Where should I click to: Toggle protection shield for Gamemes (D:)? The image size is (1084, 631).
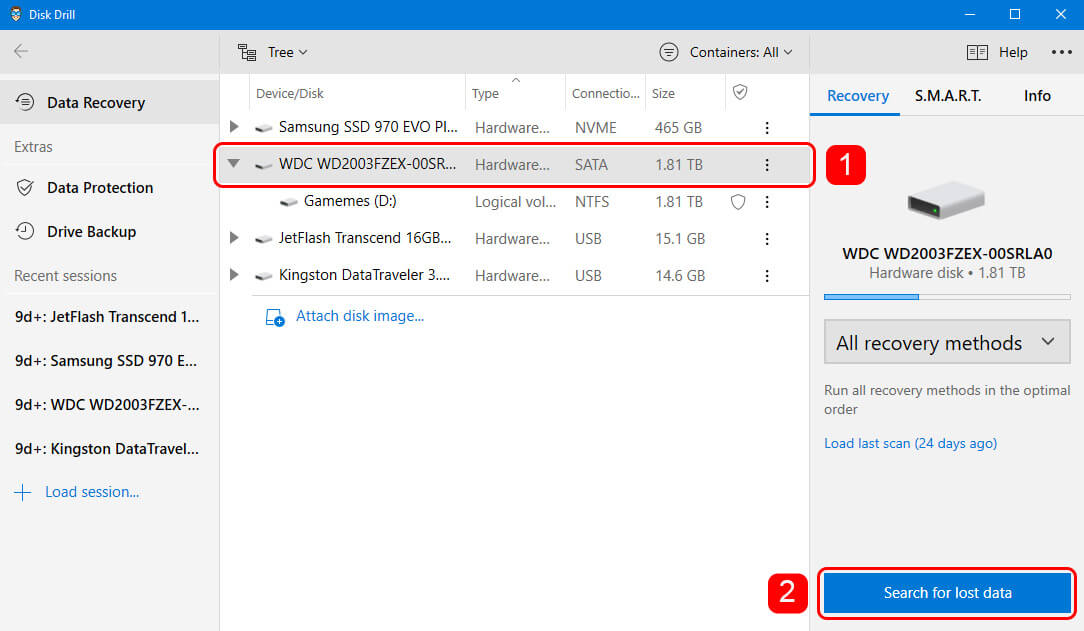pos(738,202)
